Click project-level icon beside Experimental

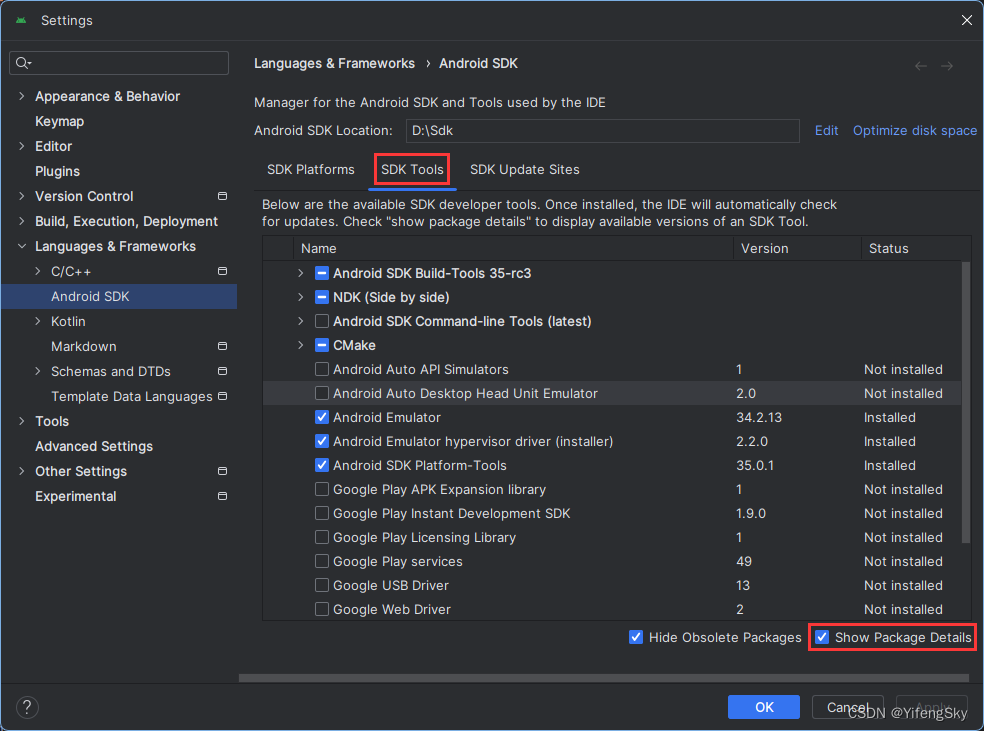click(x=222, y=496)
